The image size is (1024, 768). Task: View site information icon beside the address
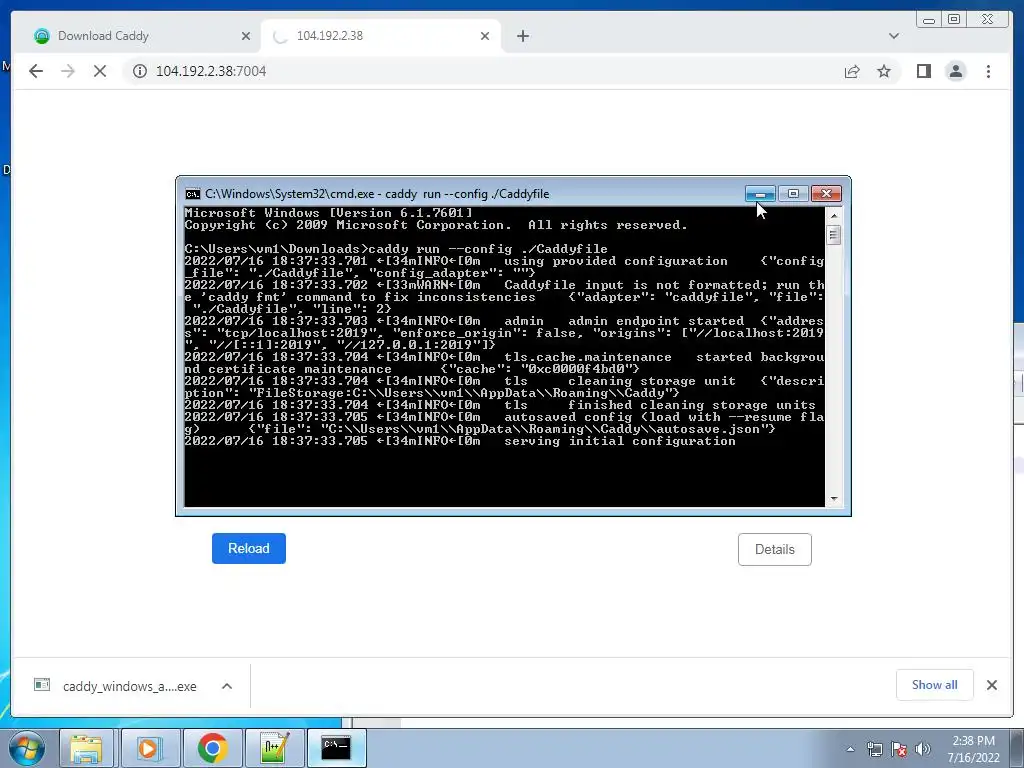point(140,71)
